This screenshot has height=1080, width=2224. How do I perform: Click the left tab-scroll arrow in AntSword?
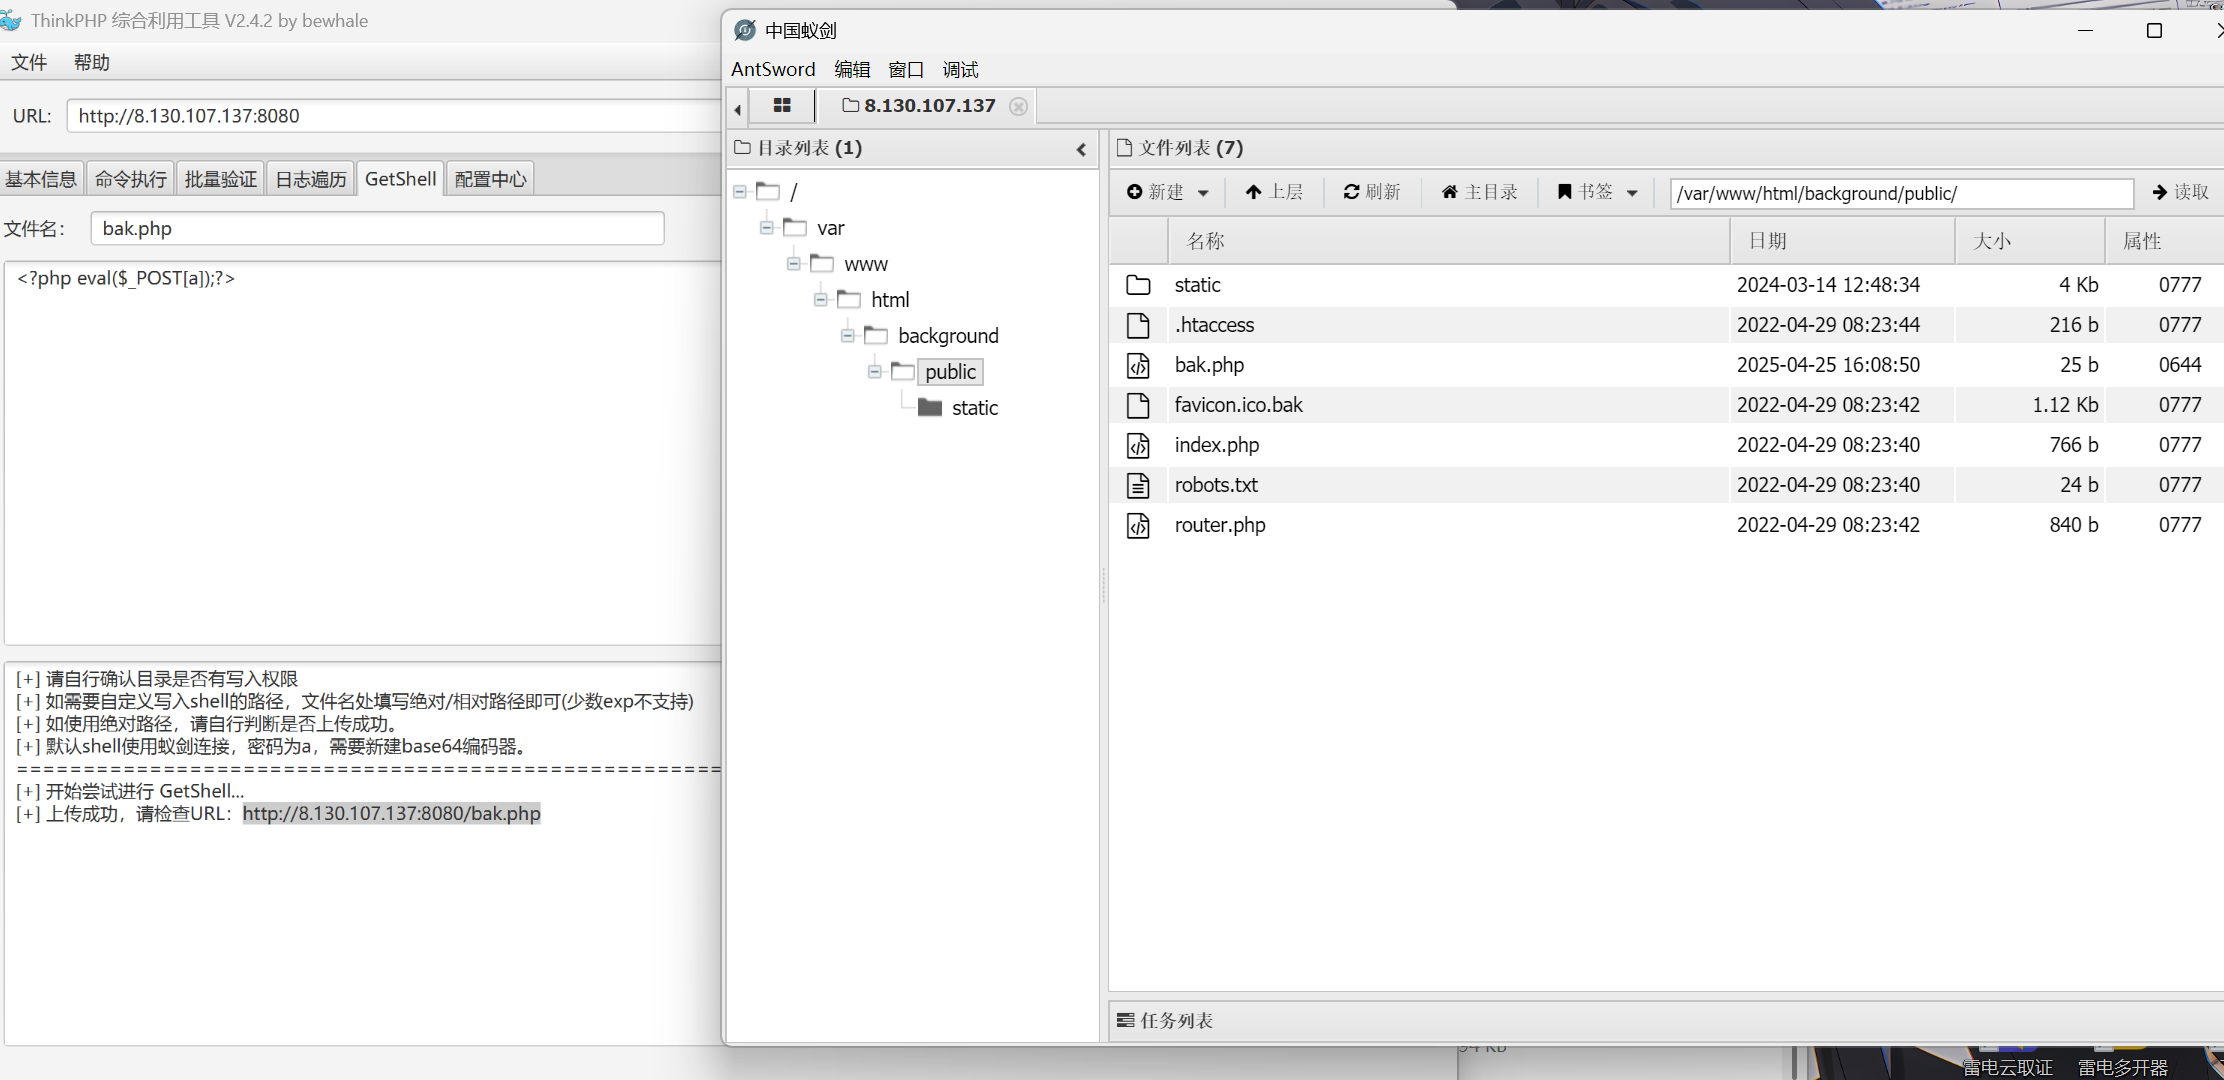coord(738,109)
